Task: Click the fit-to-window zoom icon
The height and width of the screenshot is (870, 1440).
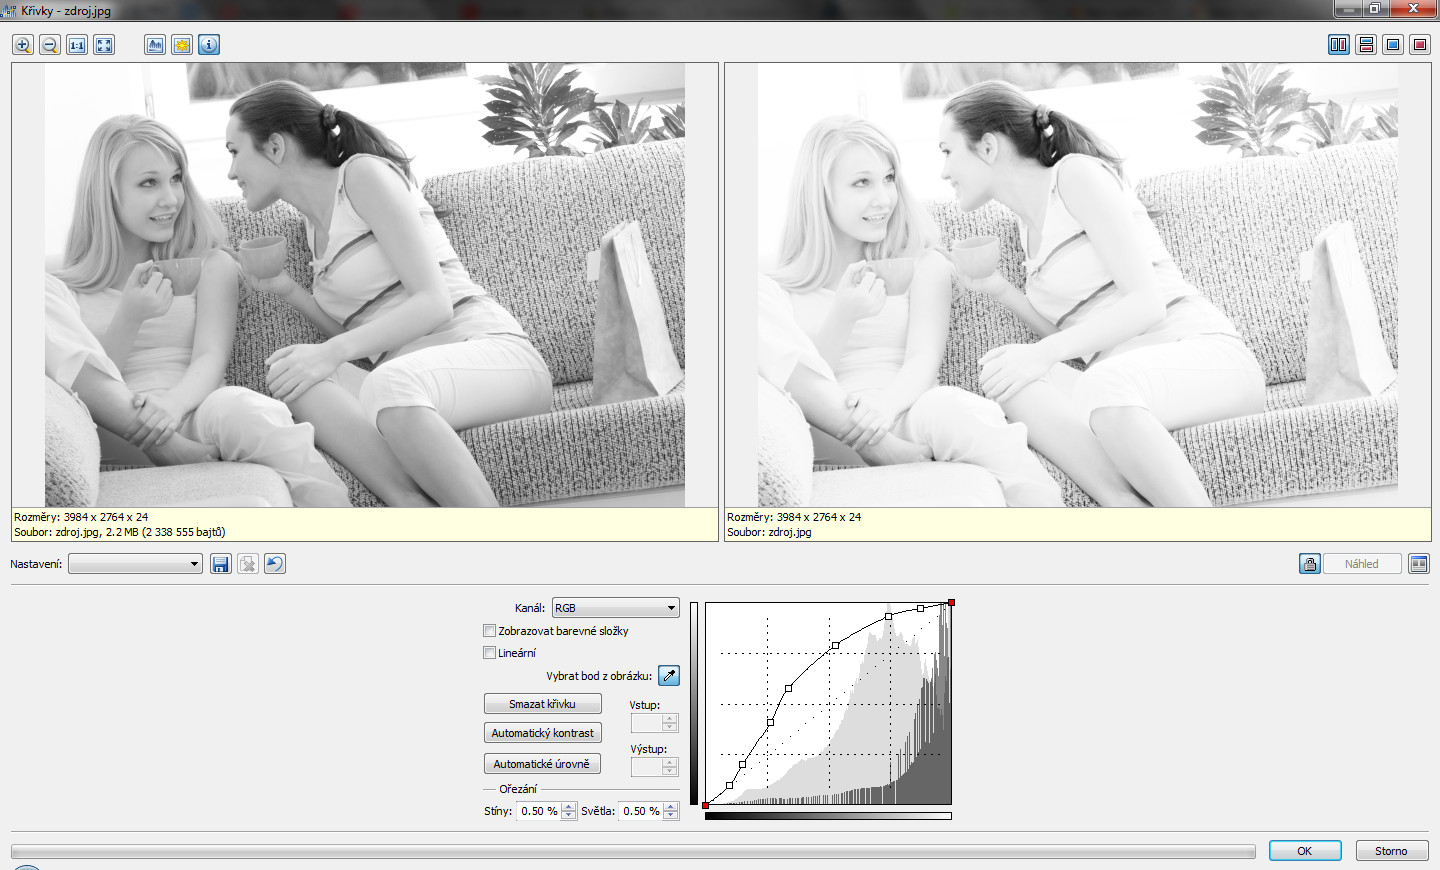Action: pyautogui.click(x=104, y=45)
